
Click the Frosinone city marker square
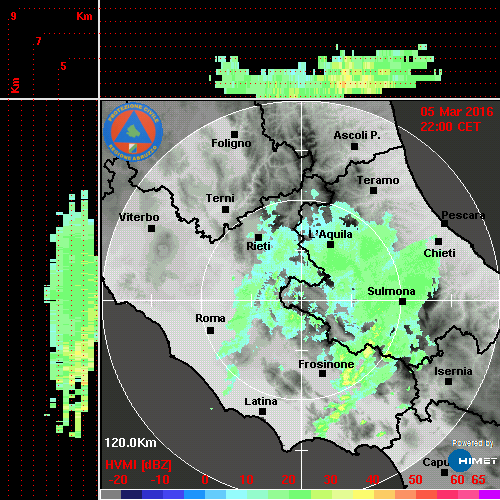pyautogui.click(x=322, y=374)
